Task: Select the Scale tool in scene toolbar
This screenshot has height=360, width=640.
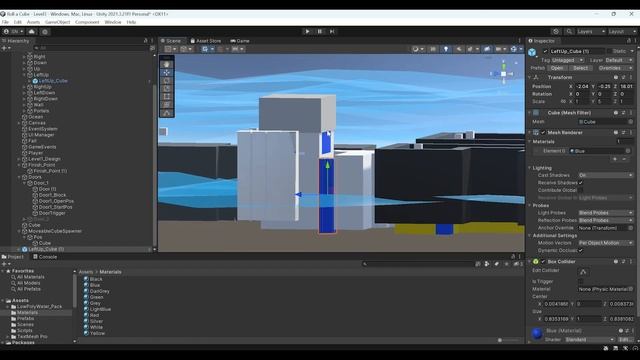Action: point(167,89)
